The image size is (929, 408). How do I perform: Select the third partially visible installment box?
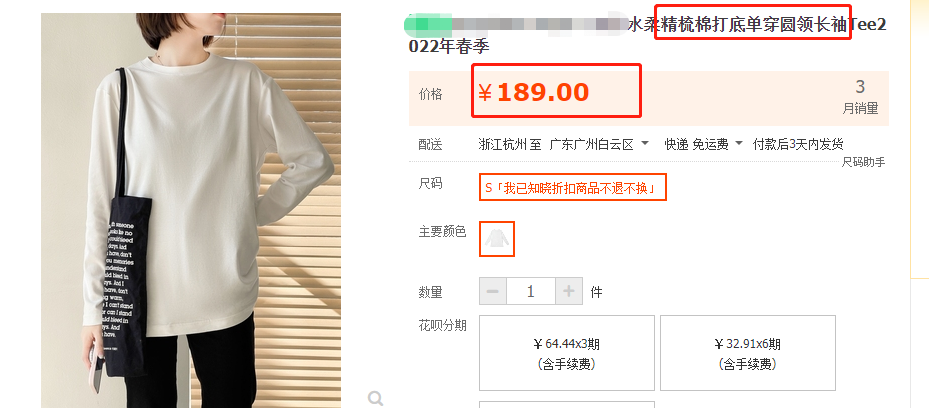point(566,405)
